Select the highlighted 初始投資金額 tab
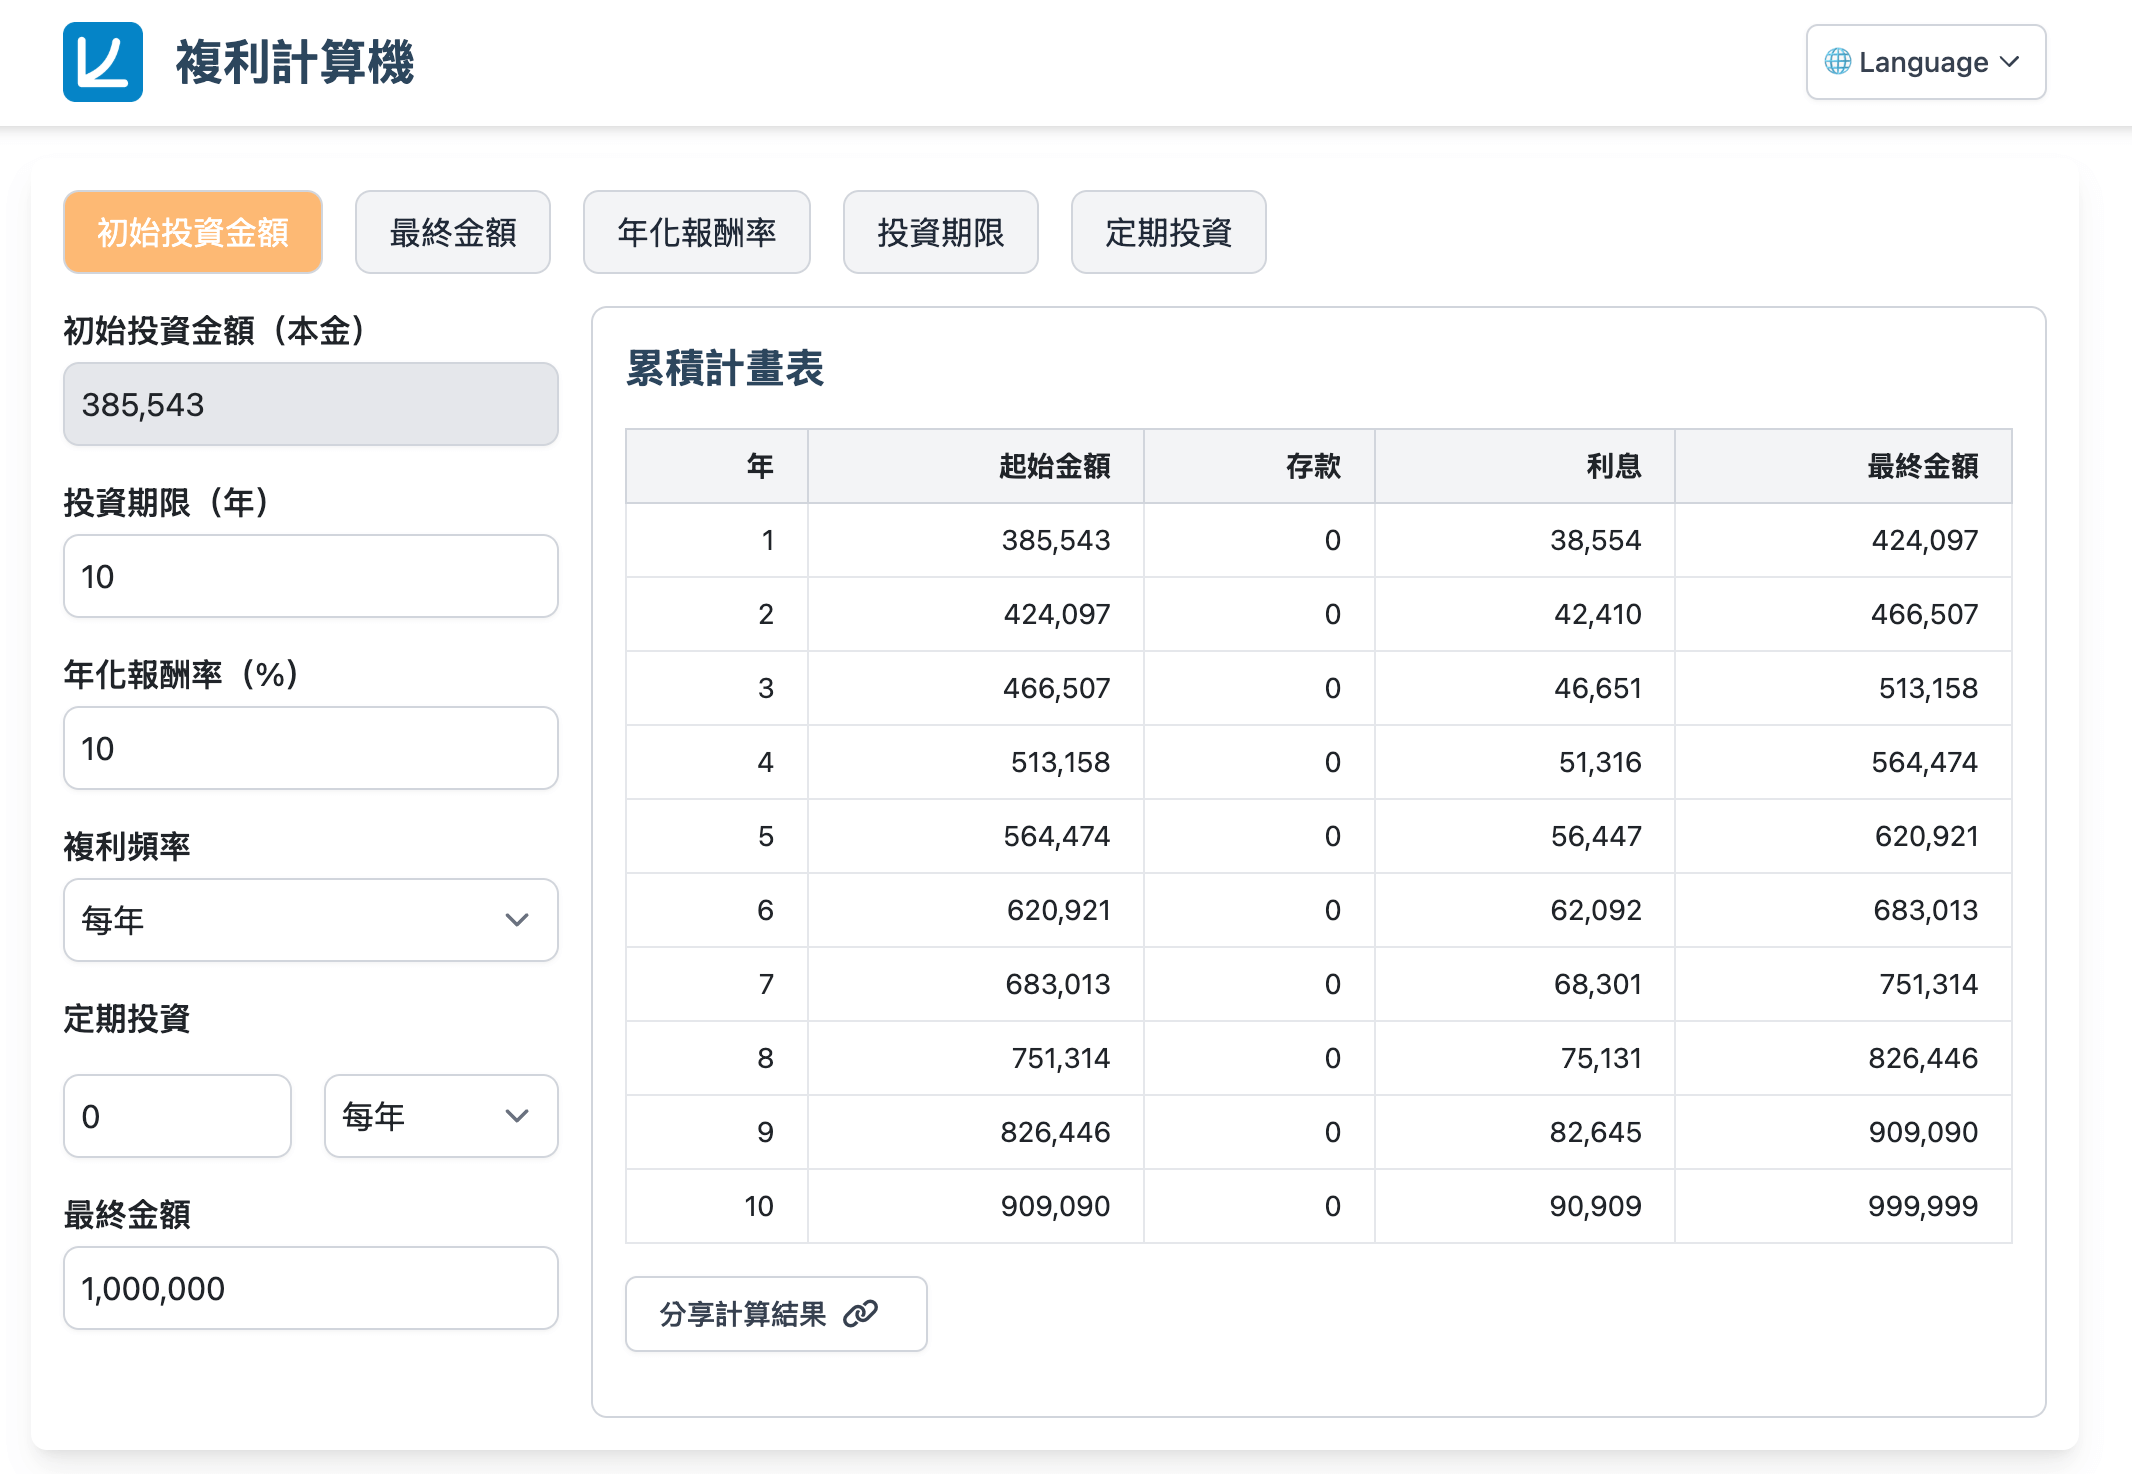Viewport: 2132px width, 1474px height. [x=193, y=232]
